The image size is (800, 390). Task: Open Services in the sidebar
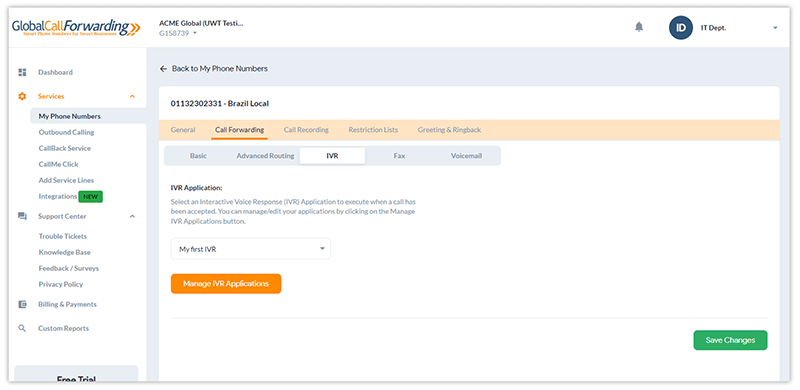[51, 96]
